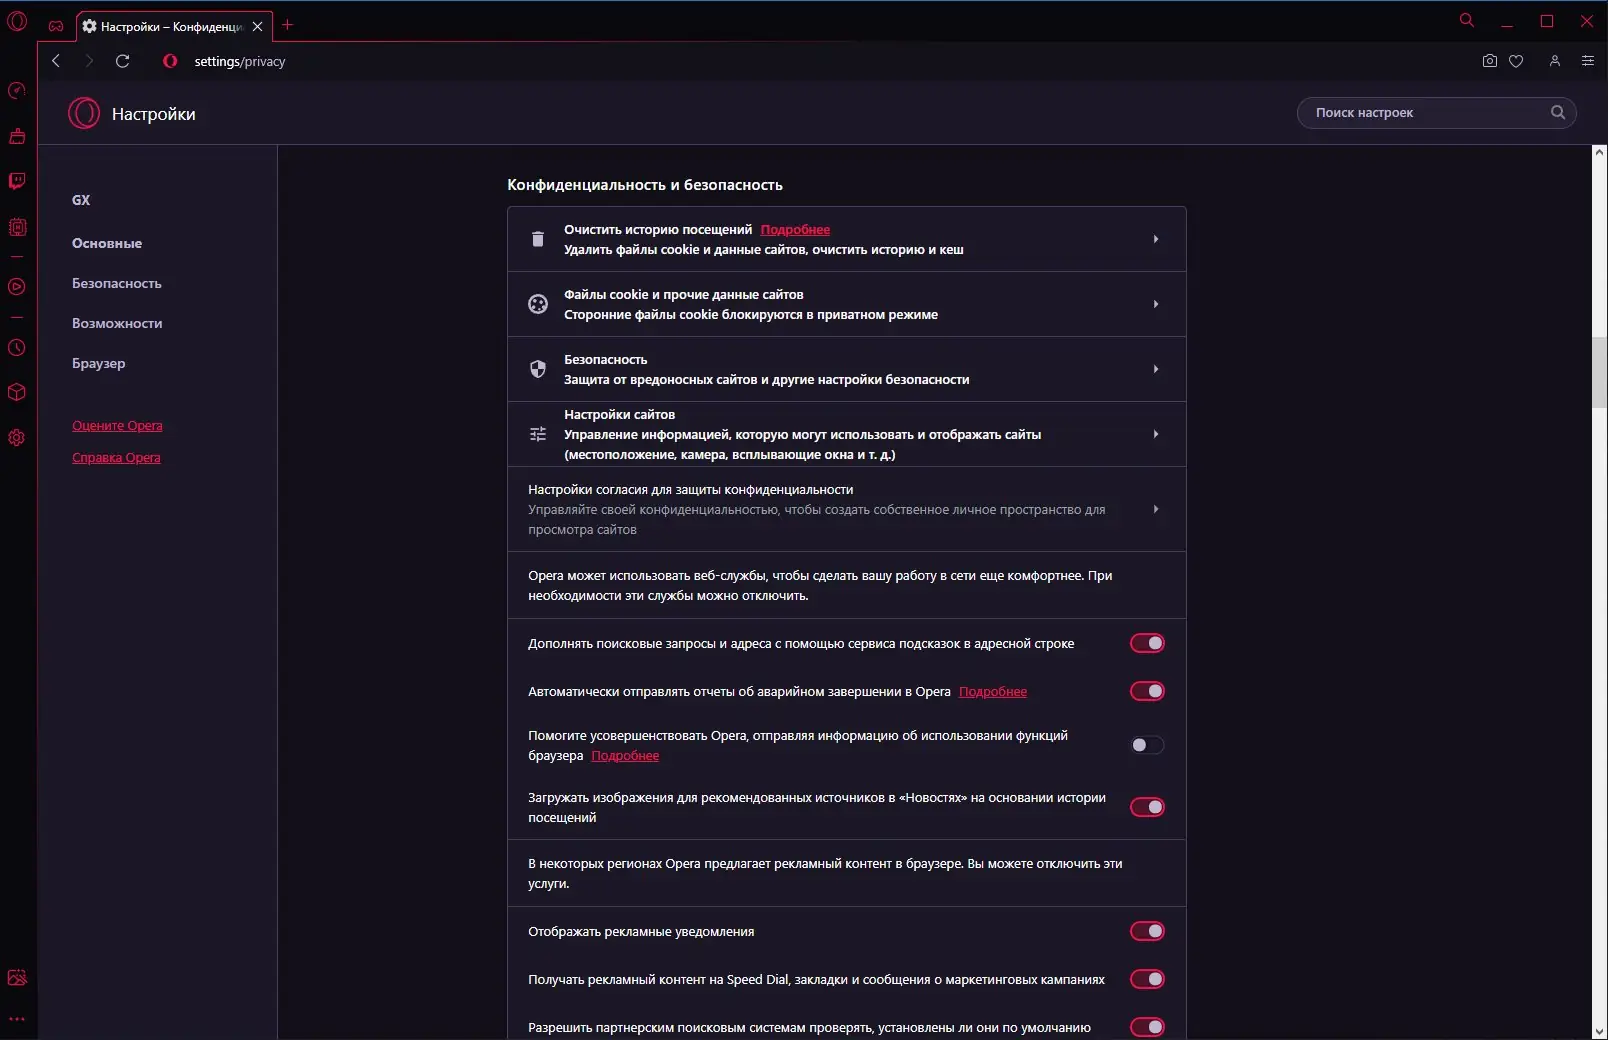The width and height of the screenshot is (1608, 1040).
Task: Toggle Отображать рекламные уведомления switch
Action: [1147, 931]
